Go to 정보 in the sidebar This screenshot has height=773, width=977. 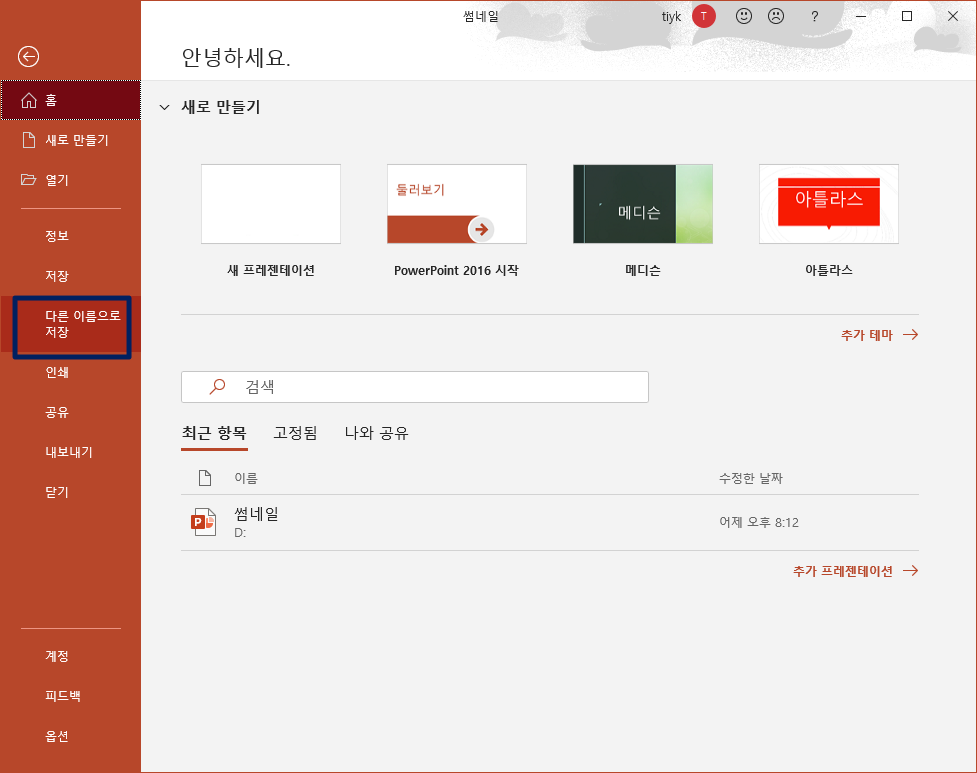pos(70,236)
